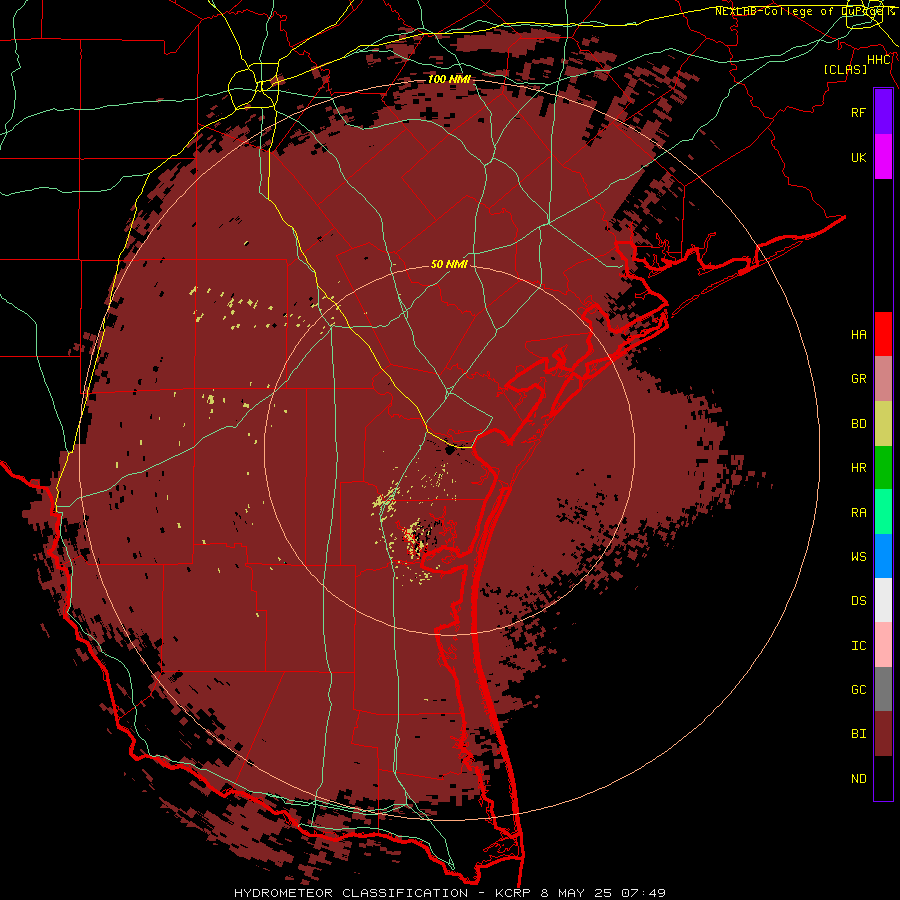900x900 pixels.
Task: Click the HHC product label
Action: 878,60
